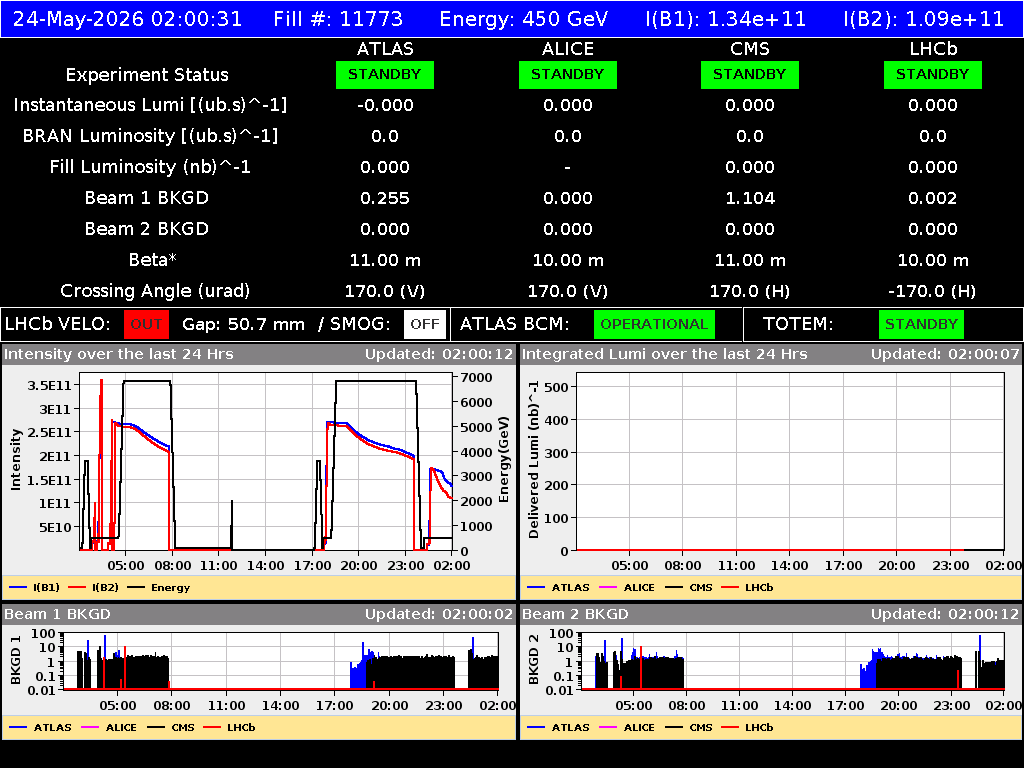
Task: Click the ALICE fill luminosity dash
Action: pyautogui.click(x=568, y=168)
